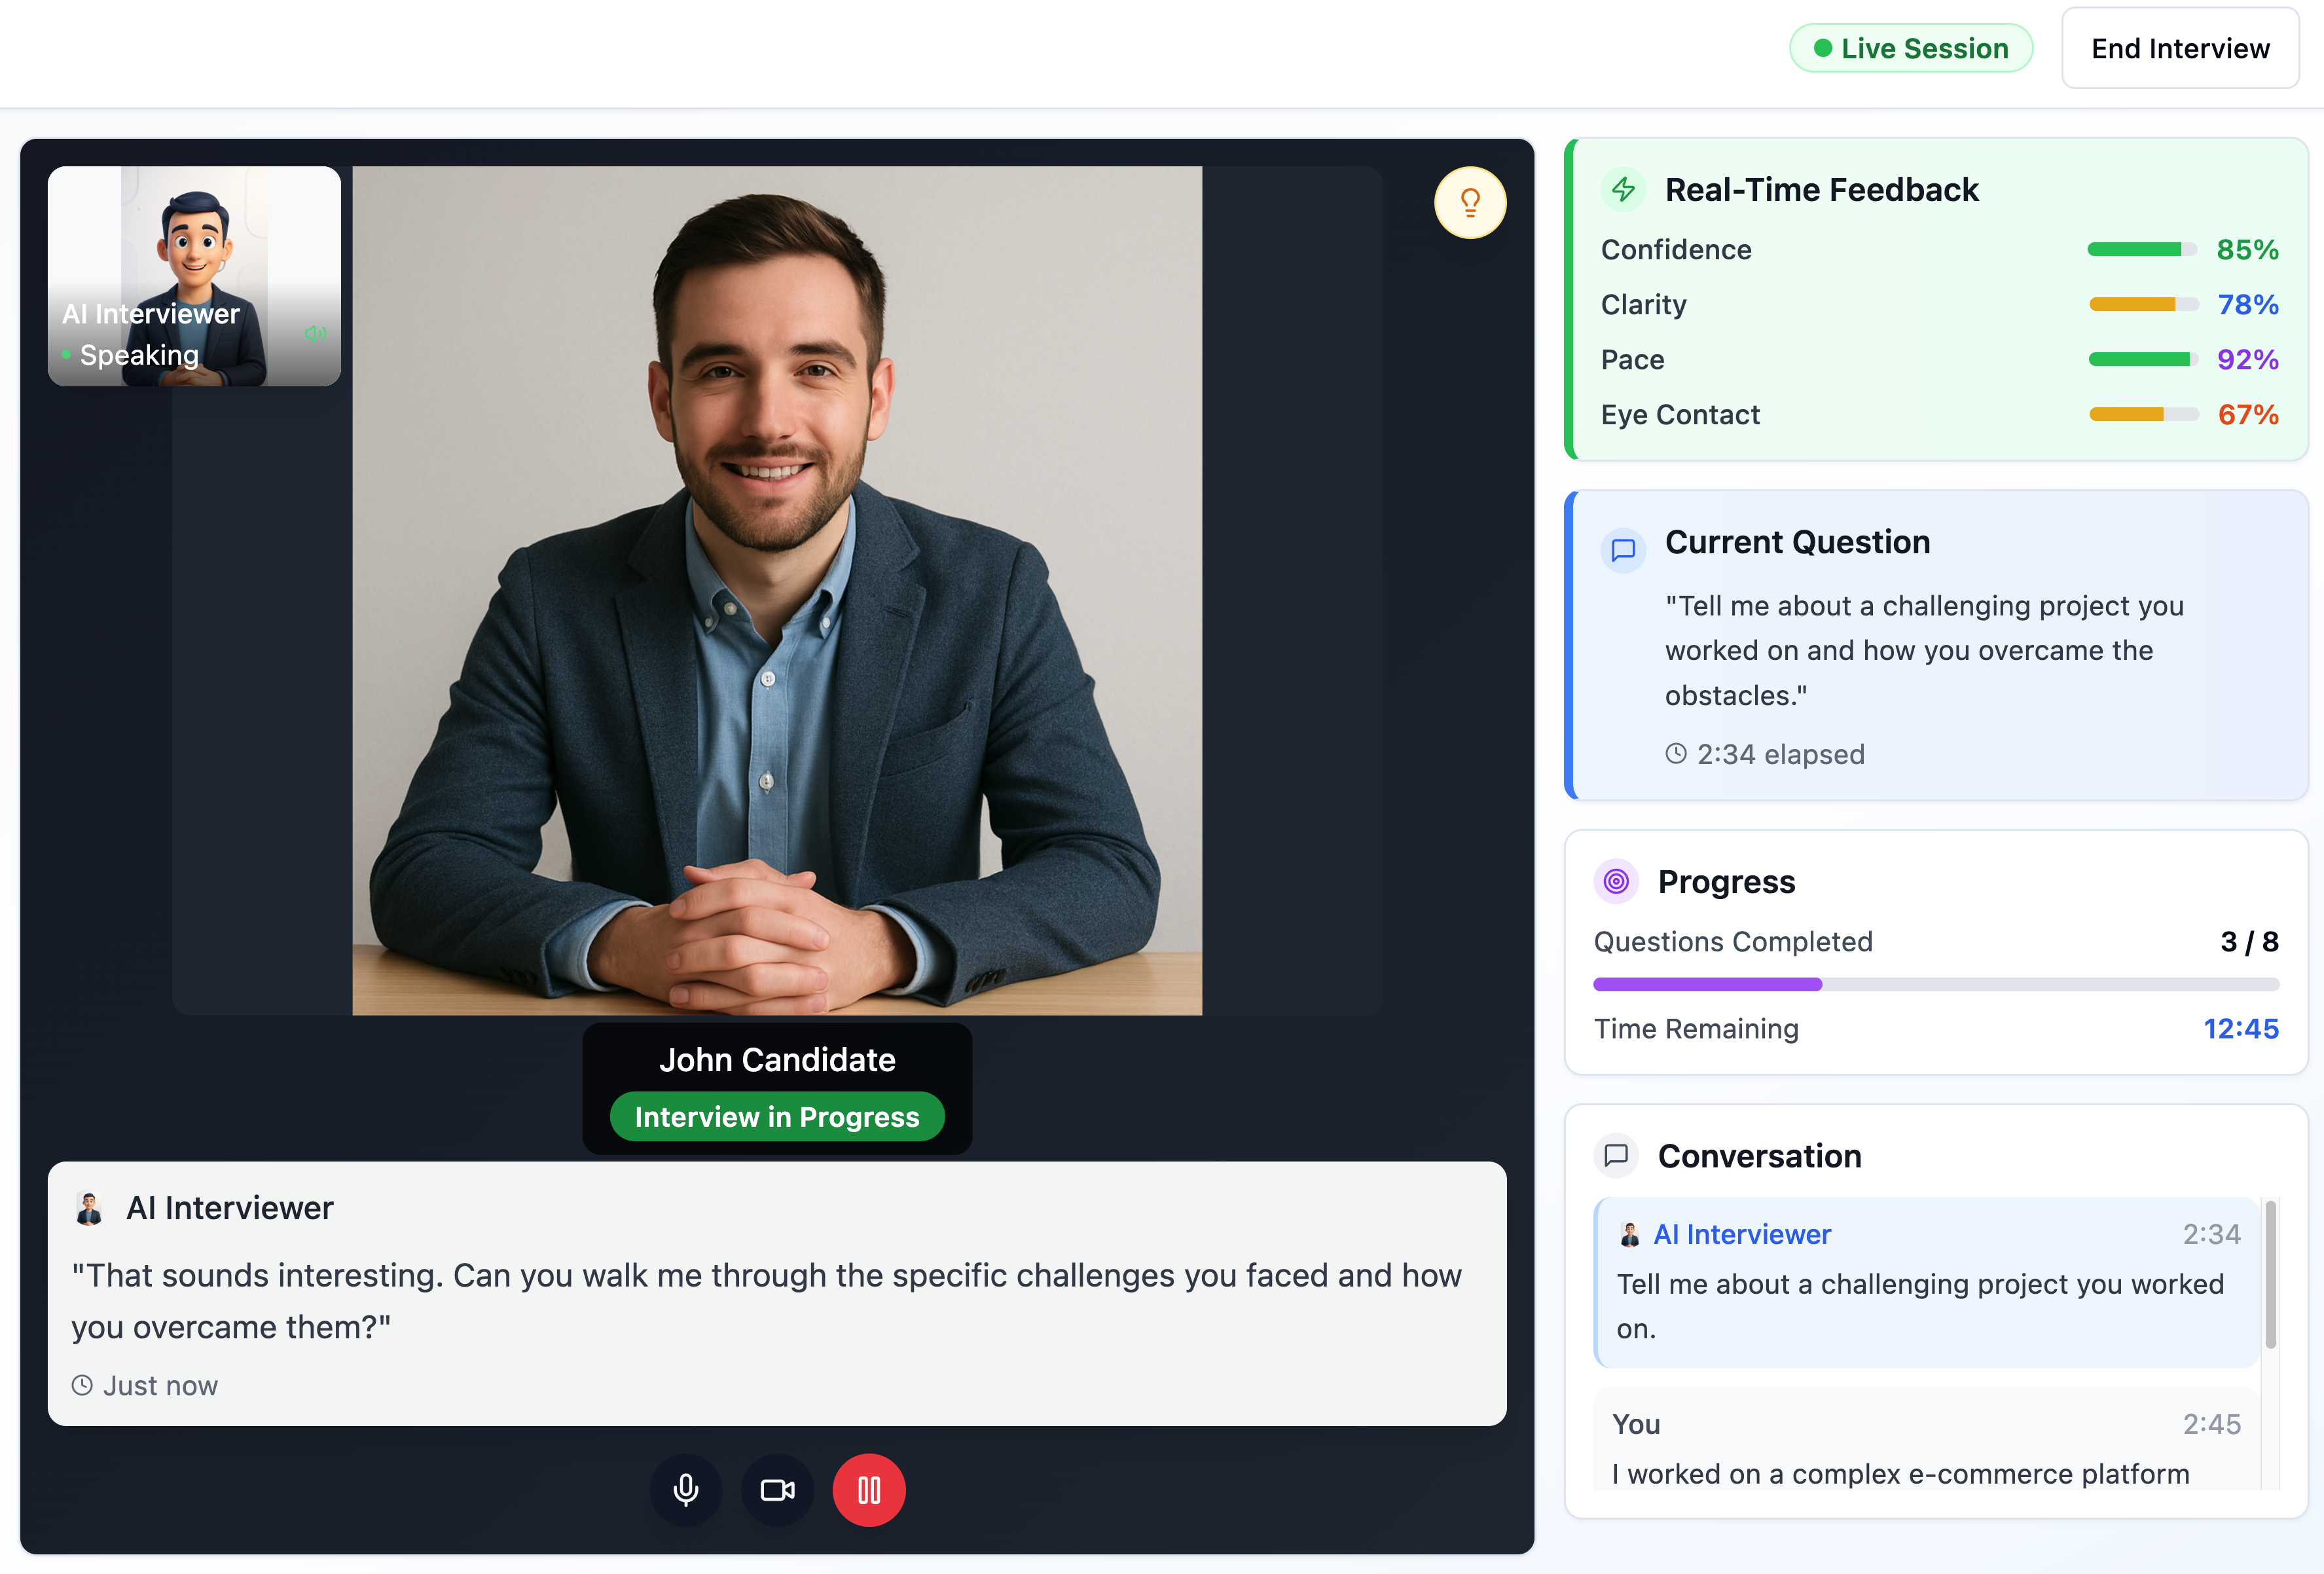The width and height of the screenshot is (2324, 1574).
Task: Click the Conversation heading
Action: pyautogui.click(x=1759, y=1156)
